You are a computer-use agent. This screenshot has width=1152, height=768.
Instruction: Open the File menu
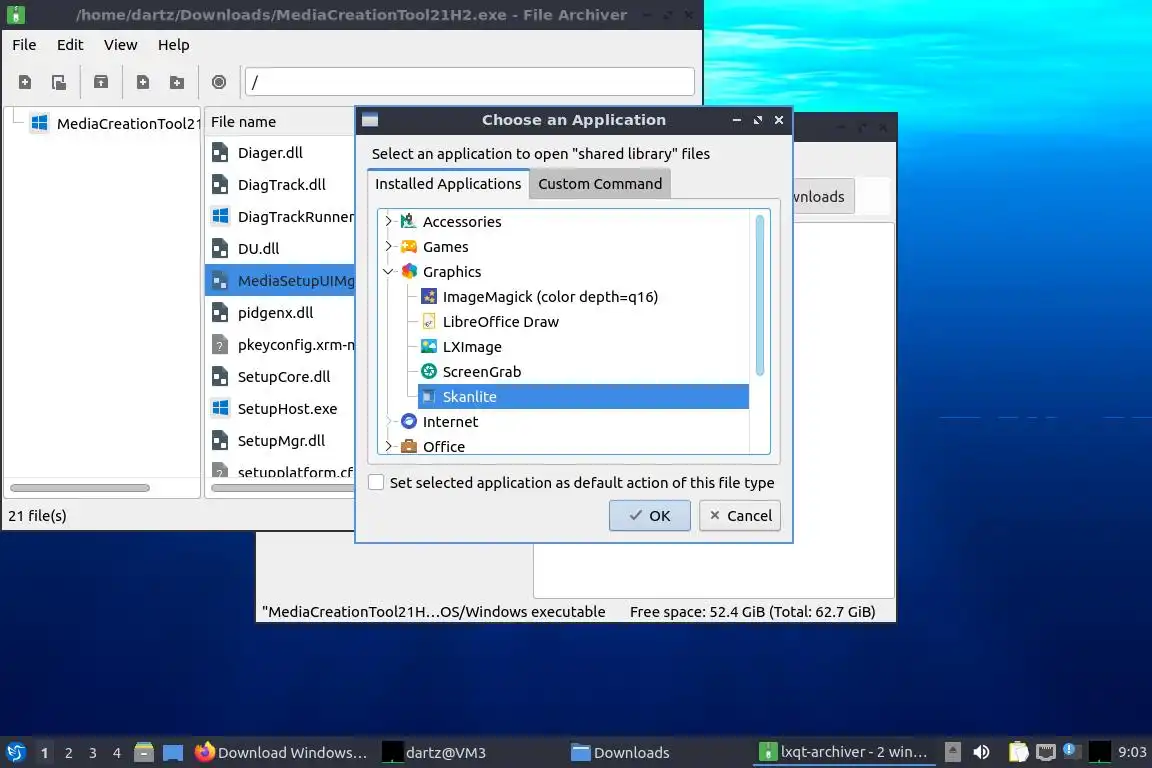point(24,45)
